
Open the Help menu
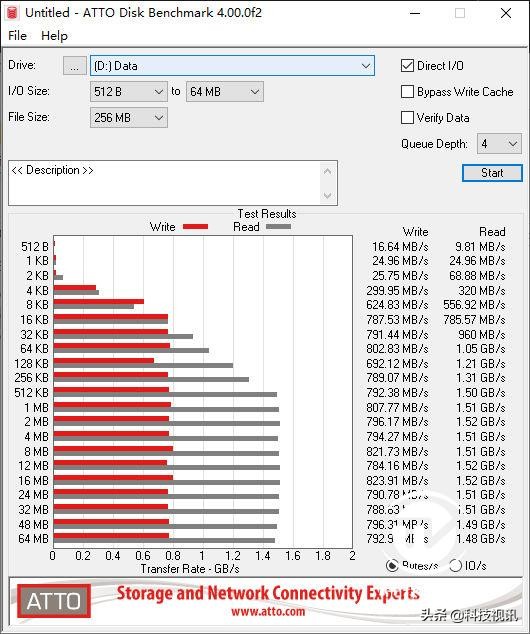(x=54, y=36)
